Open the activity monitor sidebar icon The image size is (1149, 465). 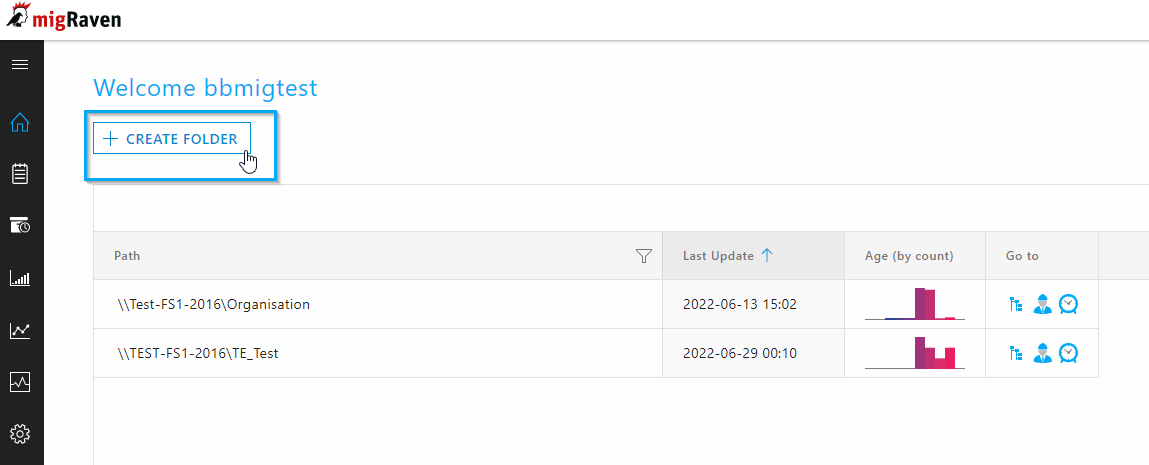tap(20, 382)
